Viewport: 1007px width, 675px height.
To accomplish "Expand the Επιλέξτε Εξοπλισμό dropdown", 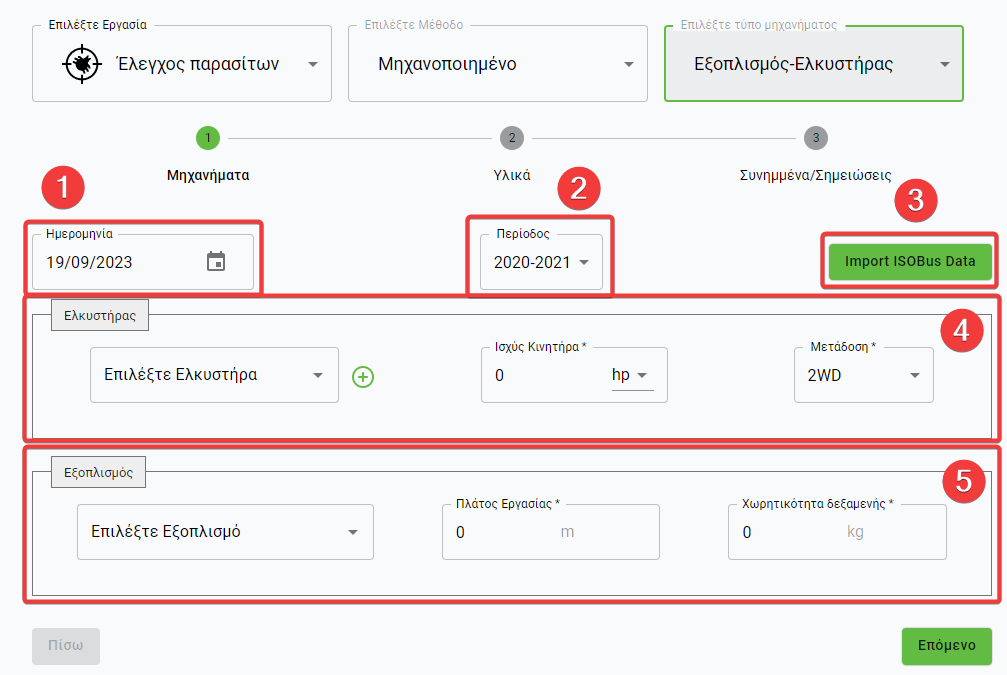I will pos(224,532).
